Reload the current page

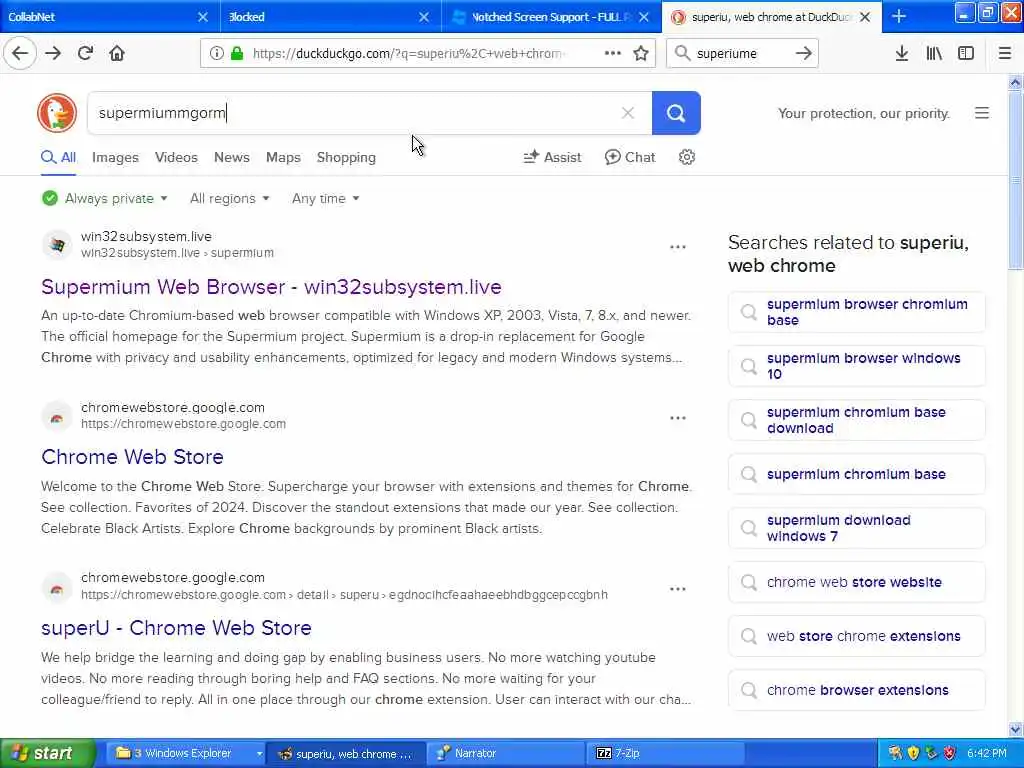pos(85,53)
